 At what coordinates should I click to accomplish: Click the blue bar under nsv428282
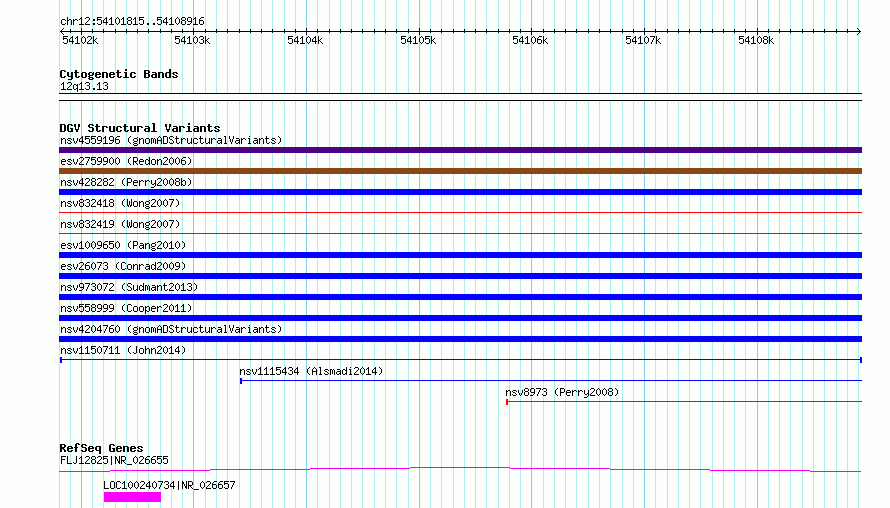(460, 192)
